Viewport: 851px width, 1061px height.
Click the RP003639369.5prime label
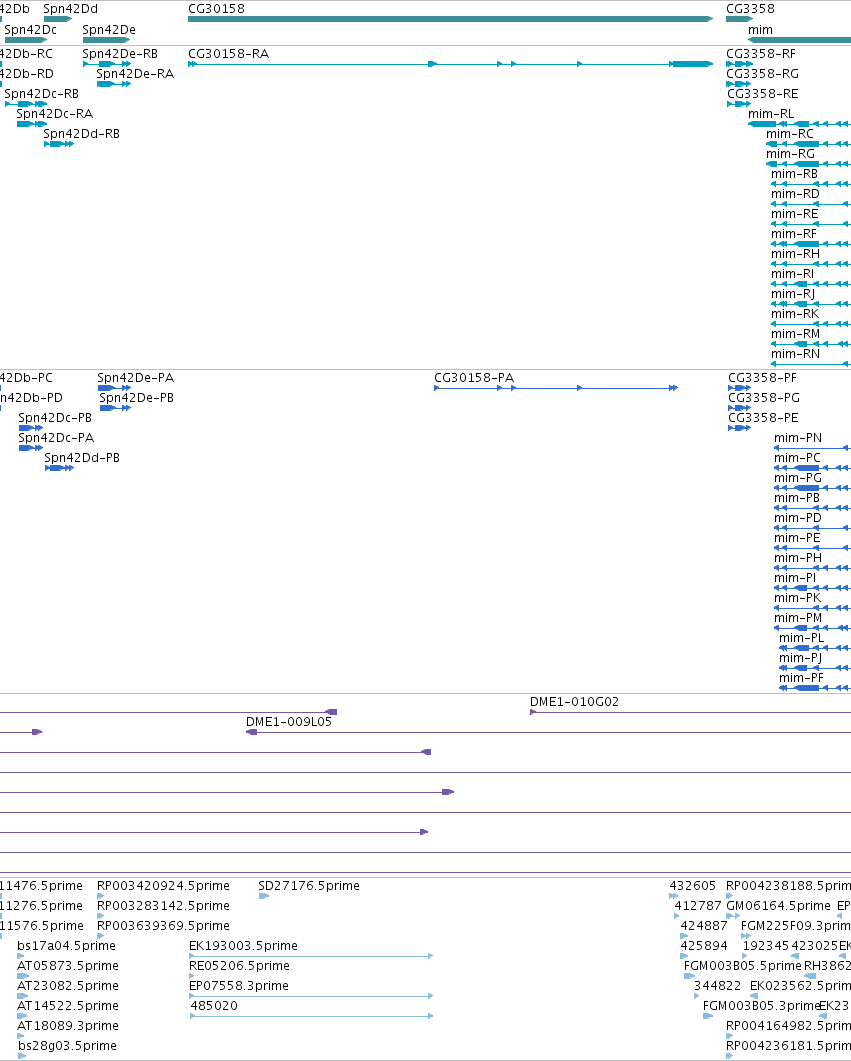coord(164,926)
